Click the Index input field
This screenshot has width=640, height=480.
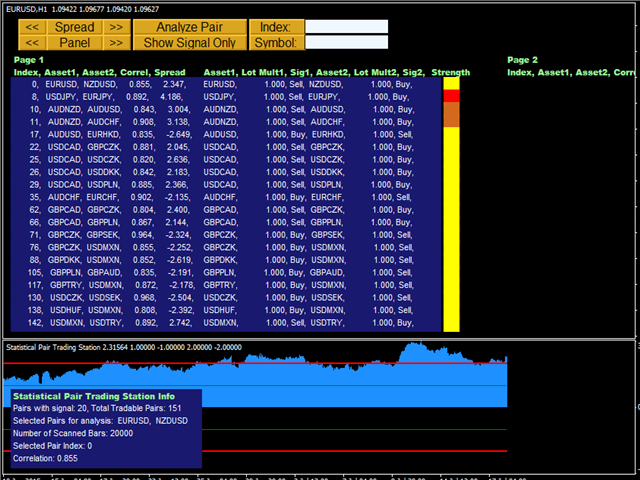point(345,27)
